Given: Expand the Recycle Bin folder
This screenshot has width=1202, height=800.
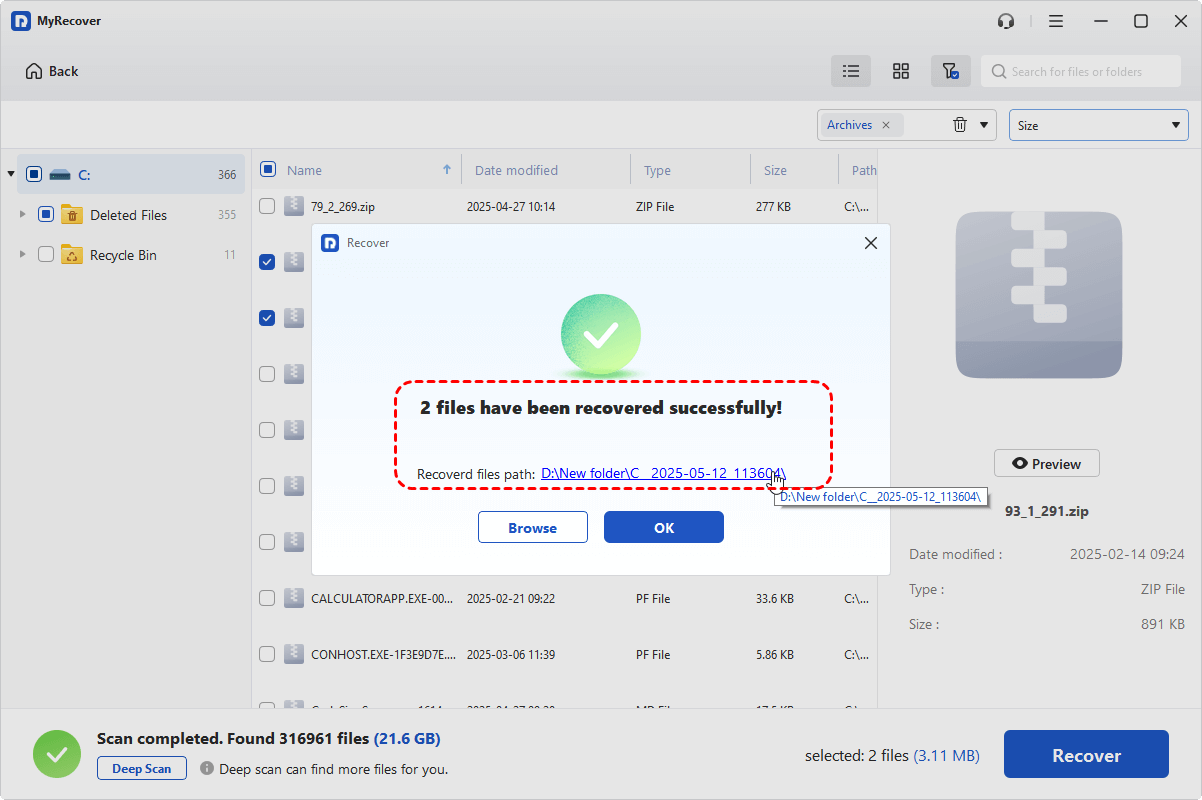Looking at the screenshot, I should coord(23,254).
